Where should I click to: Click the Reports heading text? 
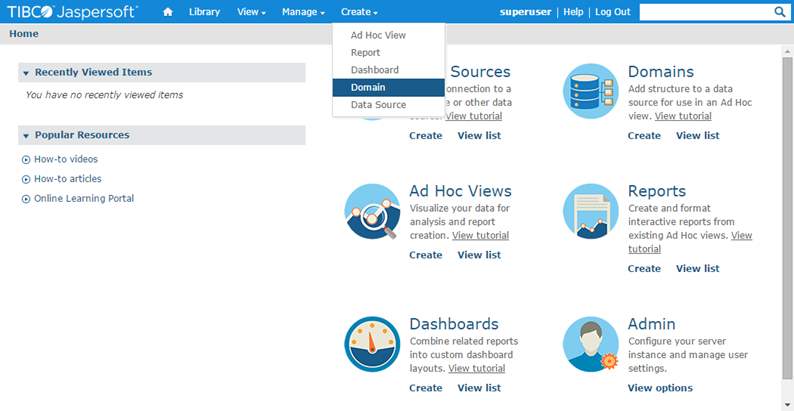tap(657, 191)
